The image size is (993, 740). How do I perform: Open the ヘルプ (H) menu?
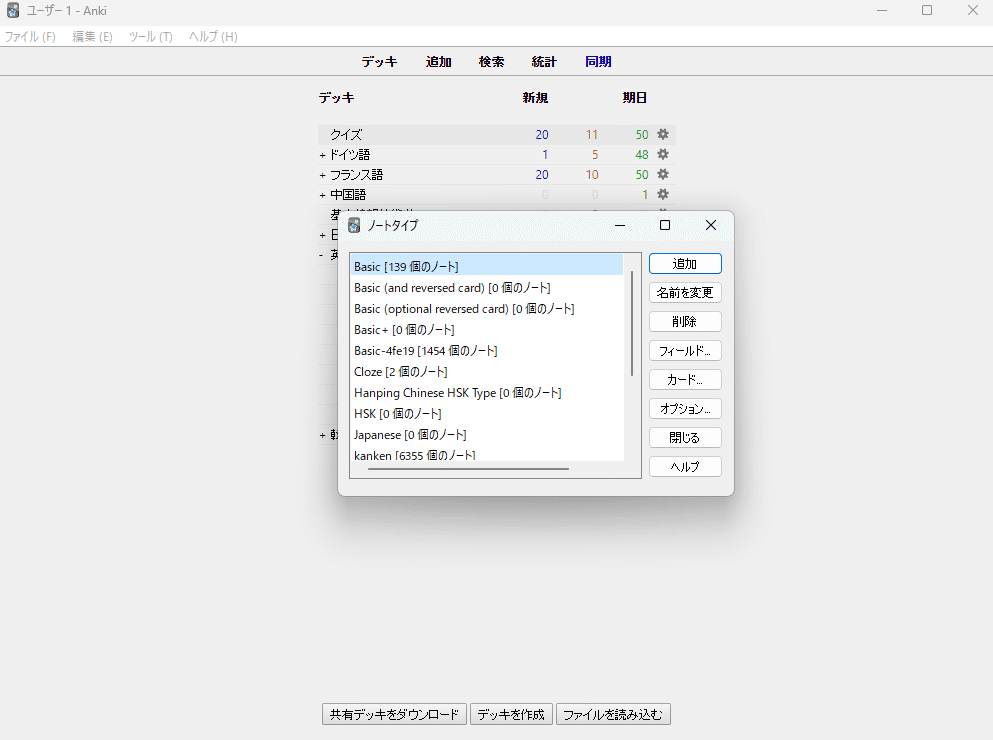tap(213, 37)
